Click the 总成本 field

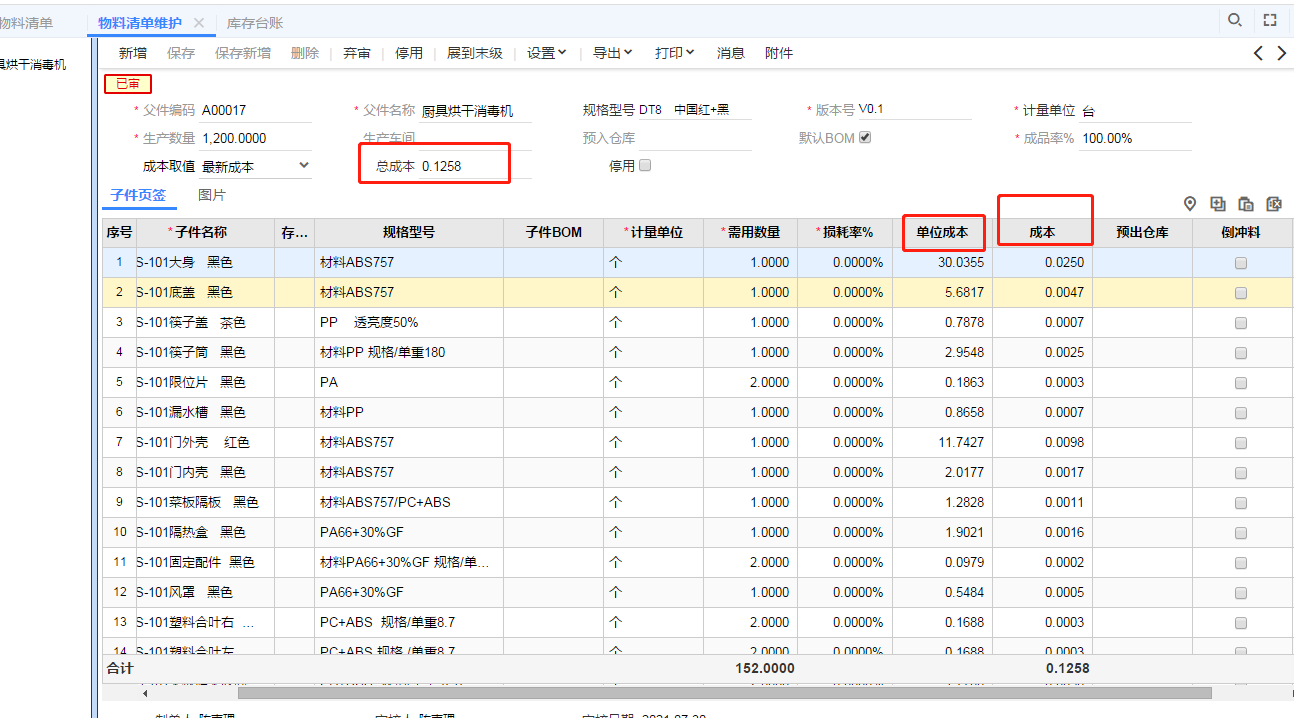coord(476,166)
